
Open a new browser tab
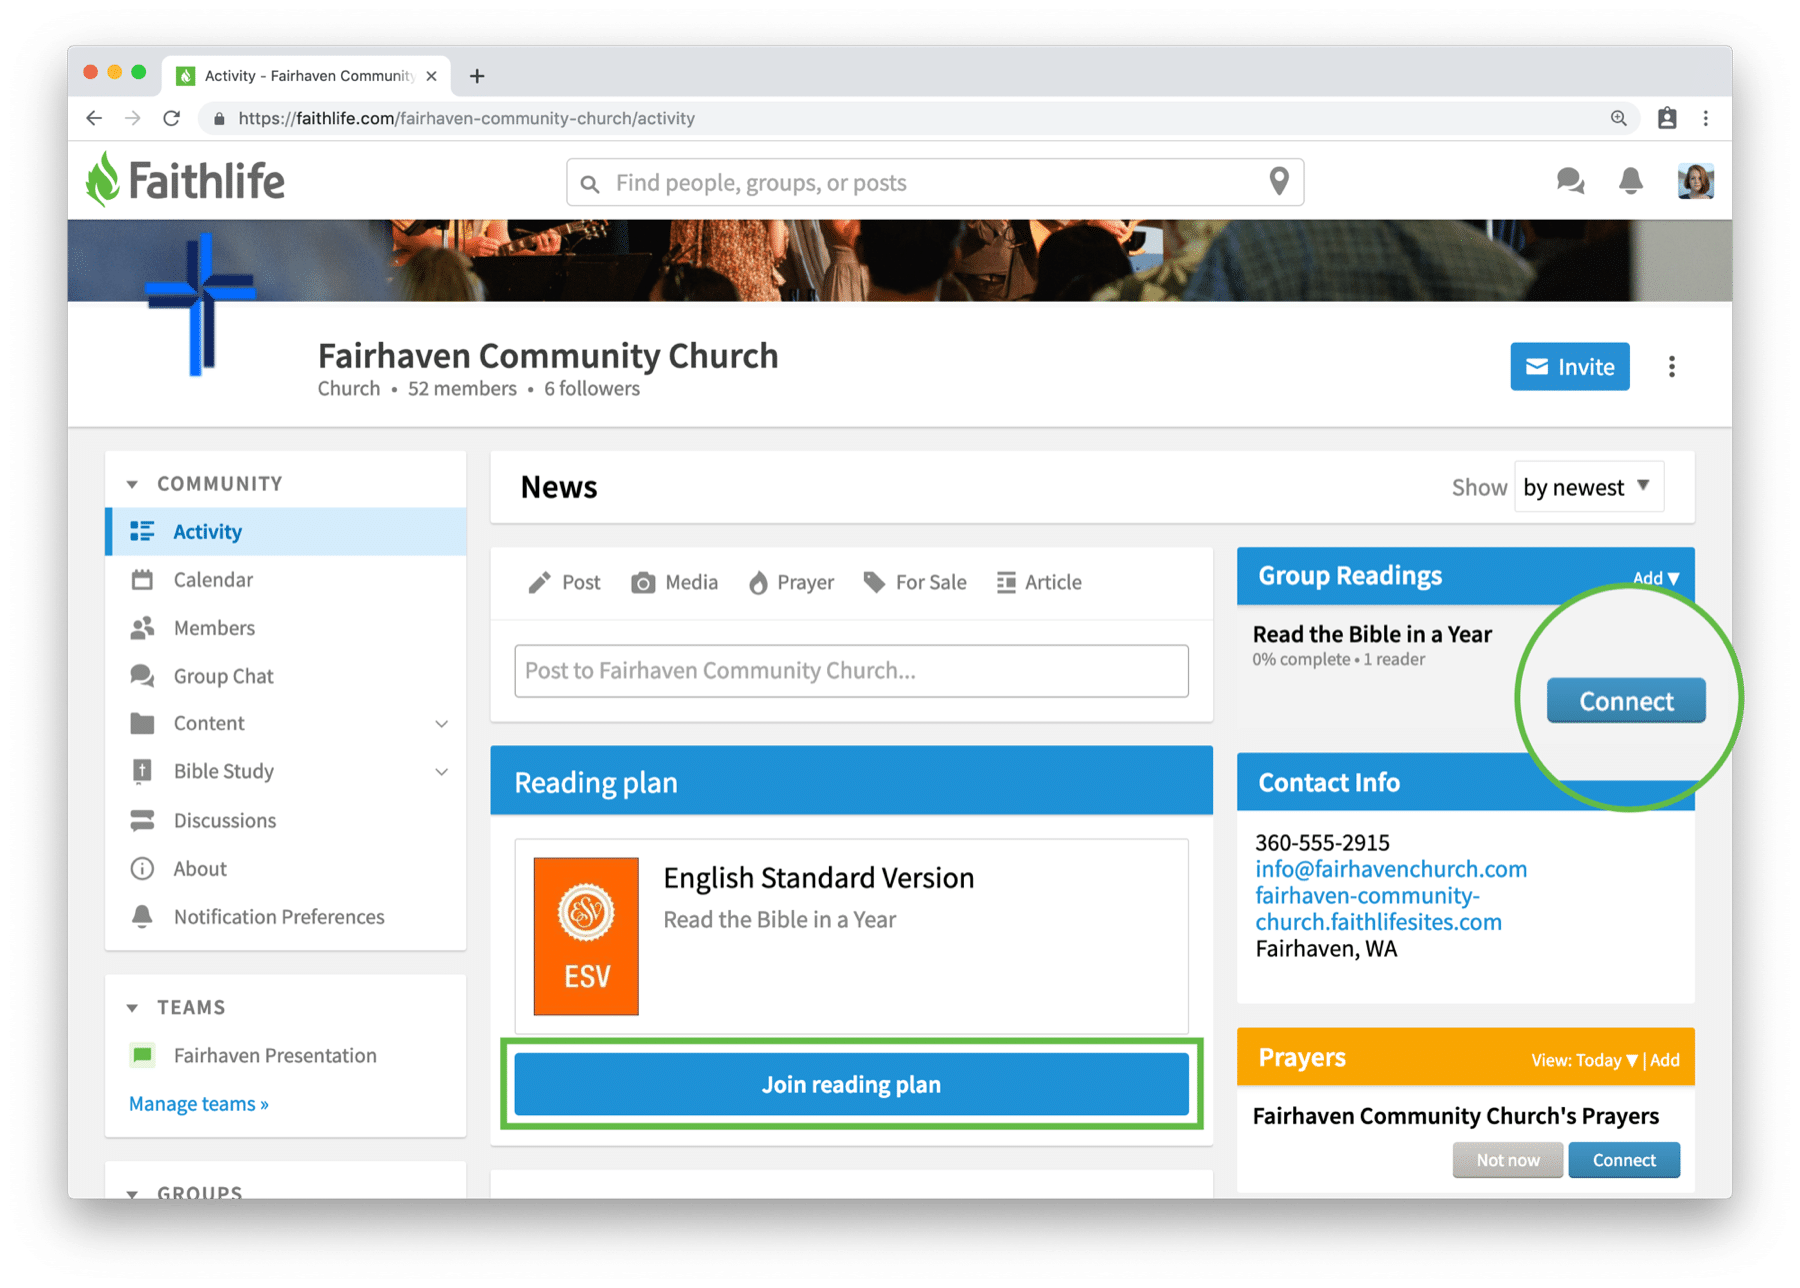[477, 76]
